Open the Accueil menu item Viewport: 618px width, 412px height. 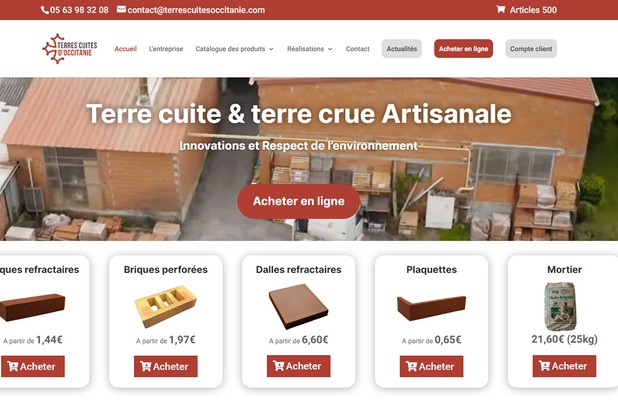(x=125, y=49)
